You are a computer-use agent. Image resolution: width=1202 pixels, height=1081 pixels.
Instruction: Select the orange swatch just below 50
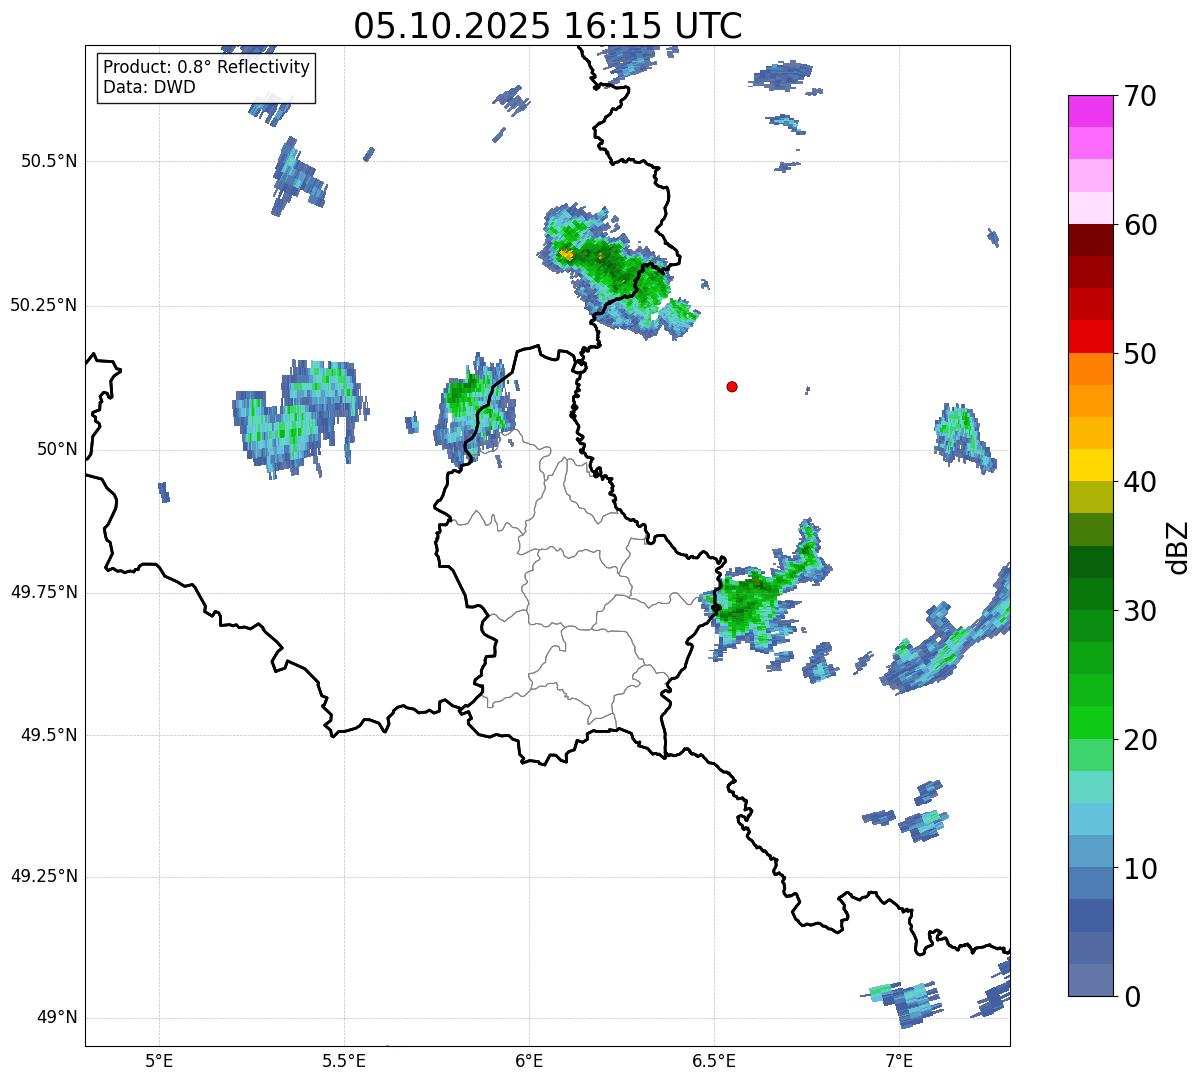pyautogui.click(x=1091, y=369)
